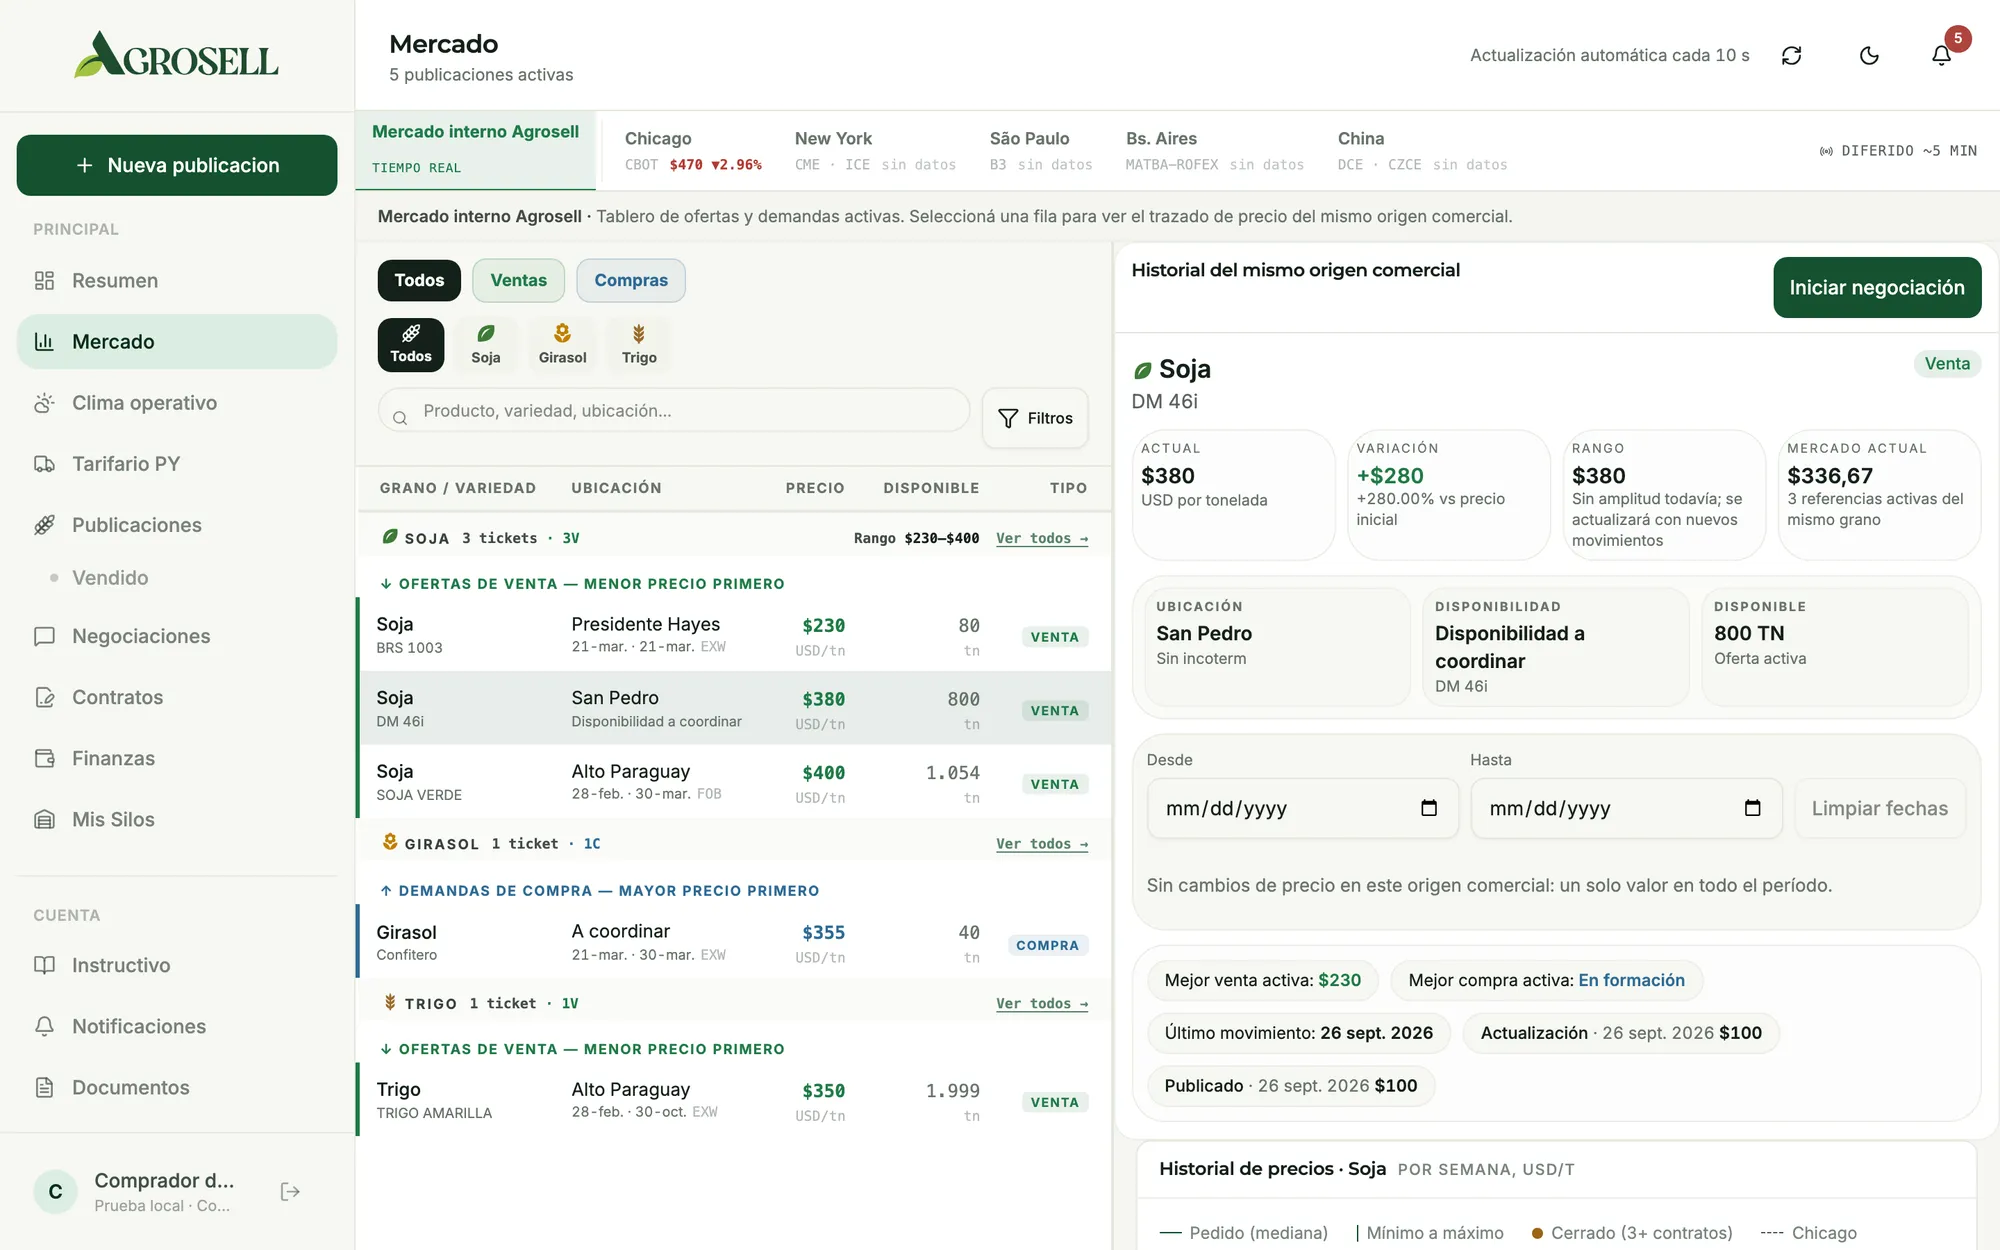Select the Todos grain filter icon

pyautogui.click(x=411, y=345)
